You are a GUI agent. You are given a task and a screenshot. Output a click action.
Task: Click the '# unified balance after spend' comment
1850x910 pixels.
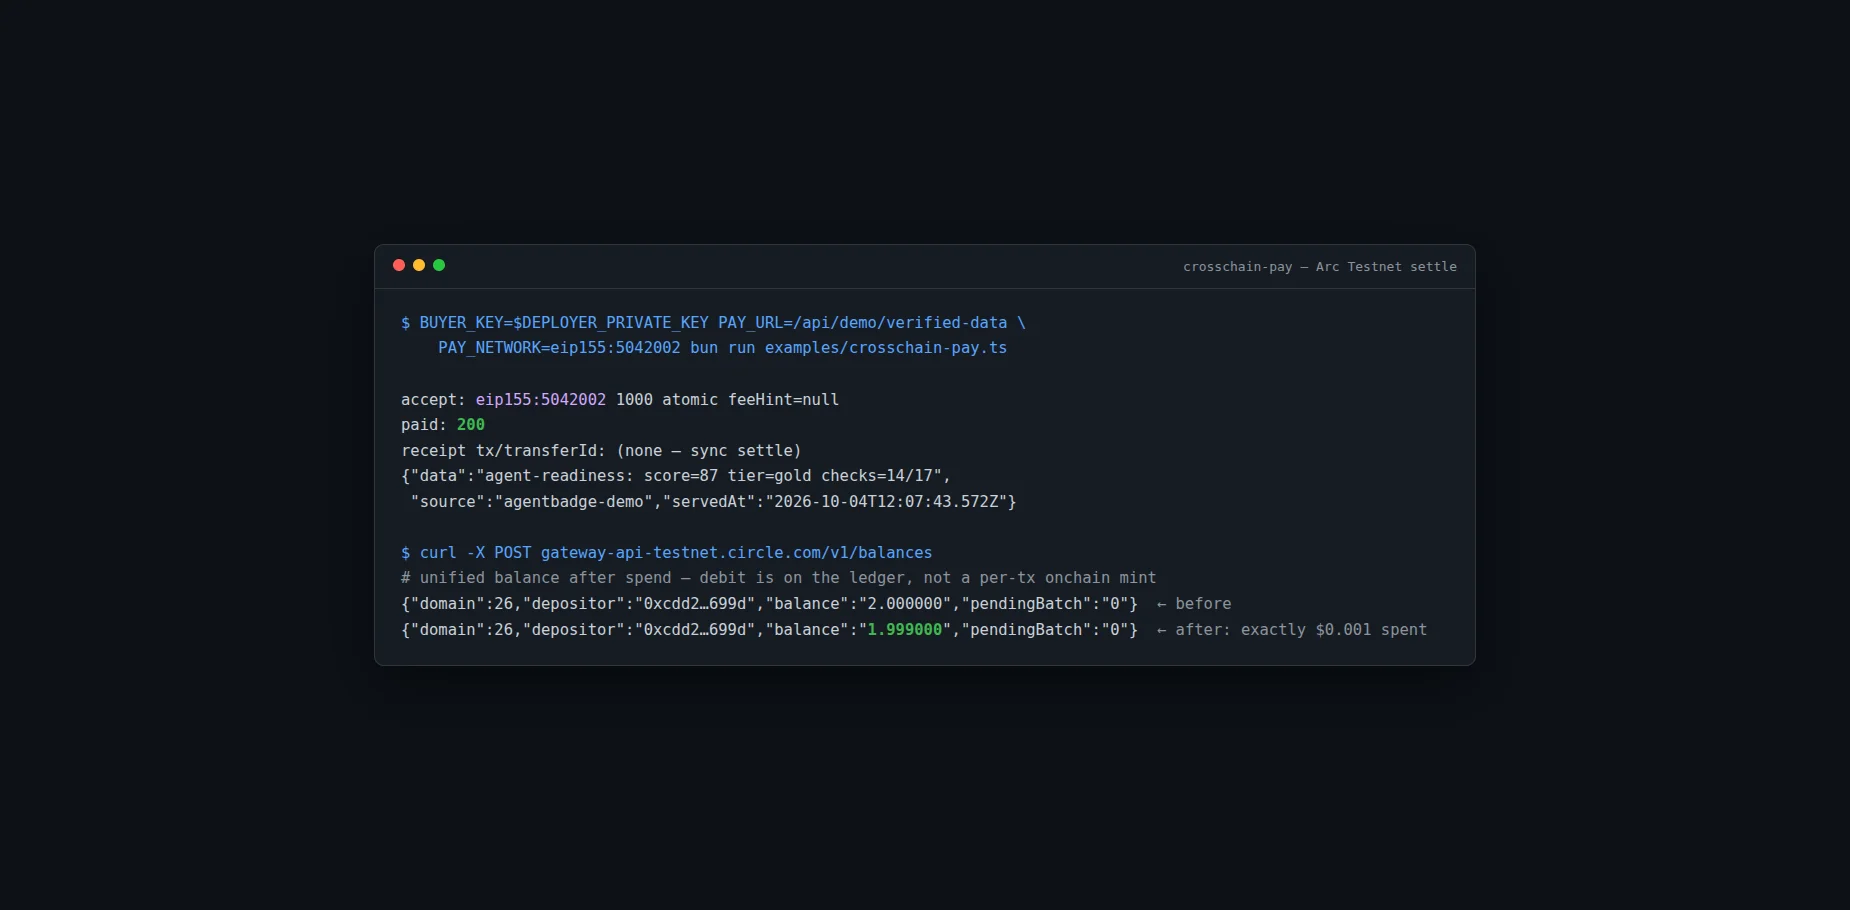pyautogui.click(x=778, y=578)
